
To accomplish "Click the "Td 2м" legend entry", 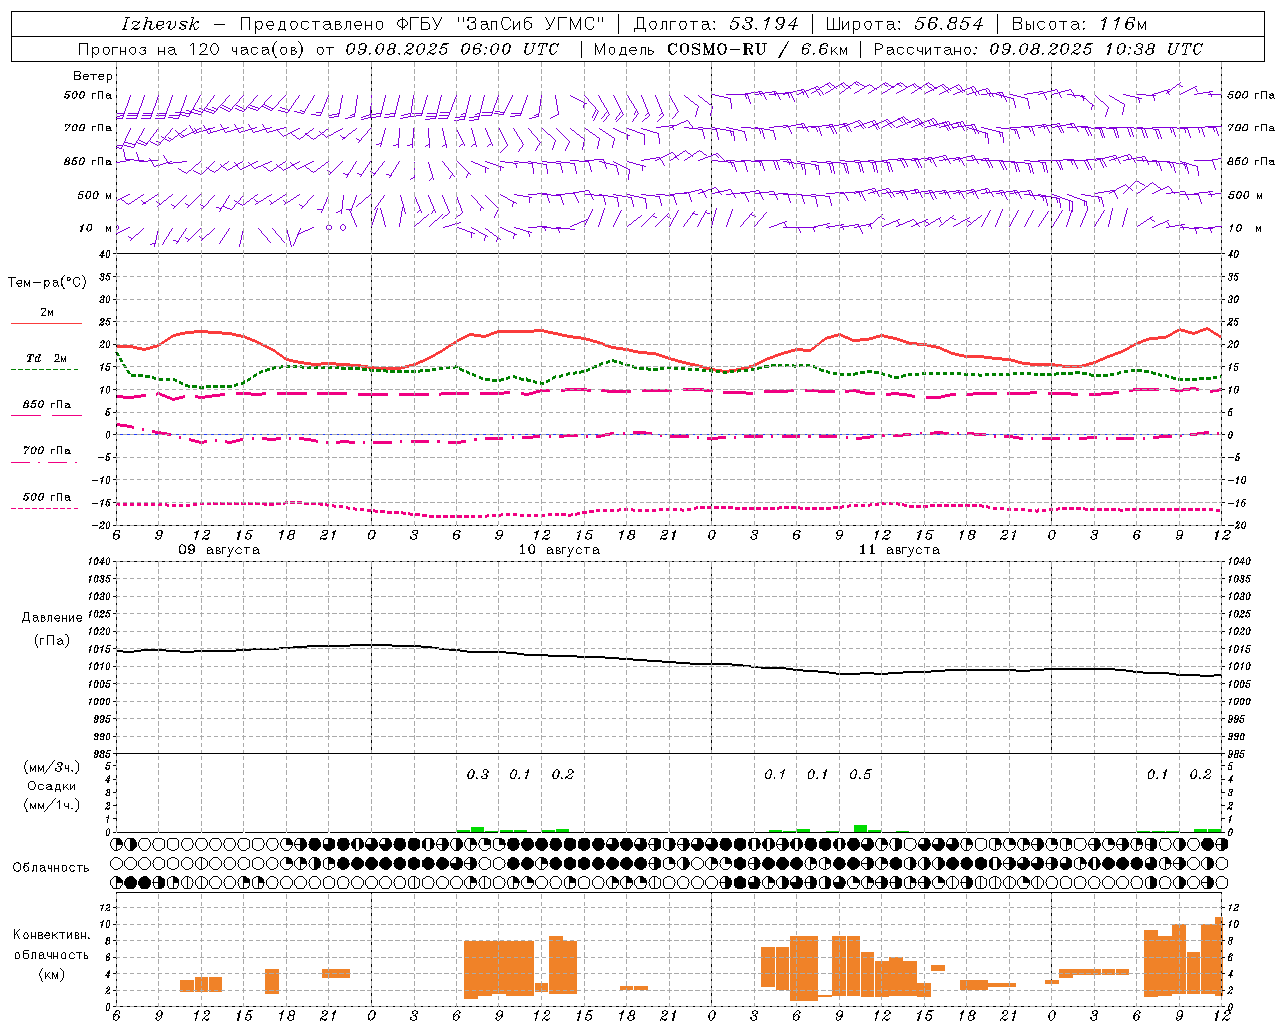I will coord(47,358).
